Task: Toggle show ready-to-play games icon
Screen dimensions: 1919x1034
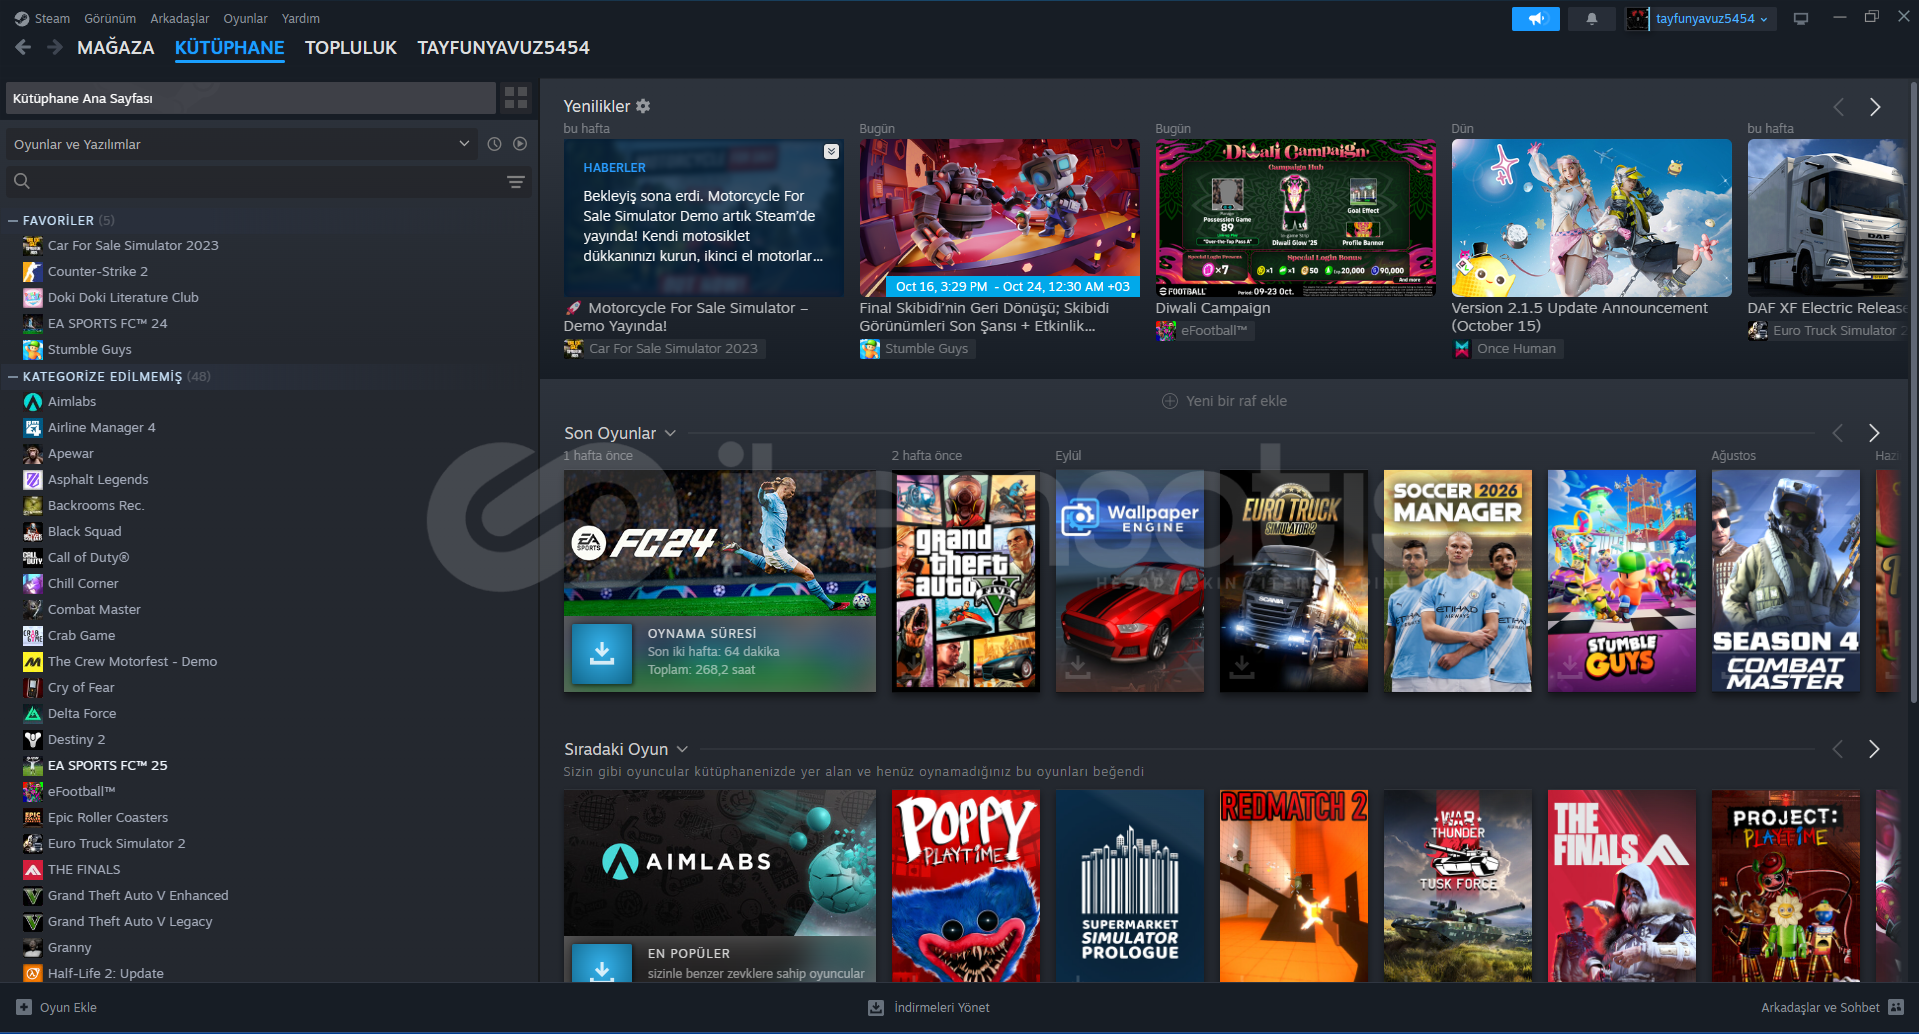Action: [520, 144]
